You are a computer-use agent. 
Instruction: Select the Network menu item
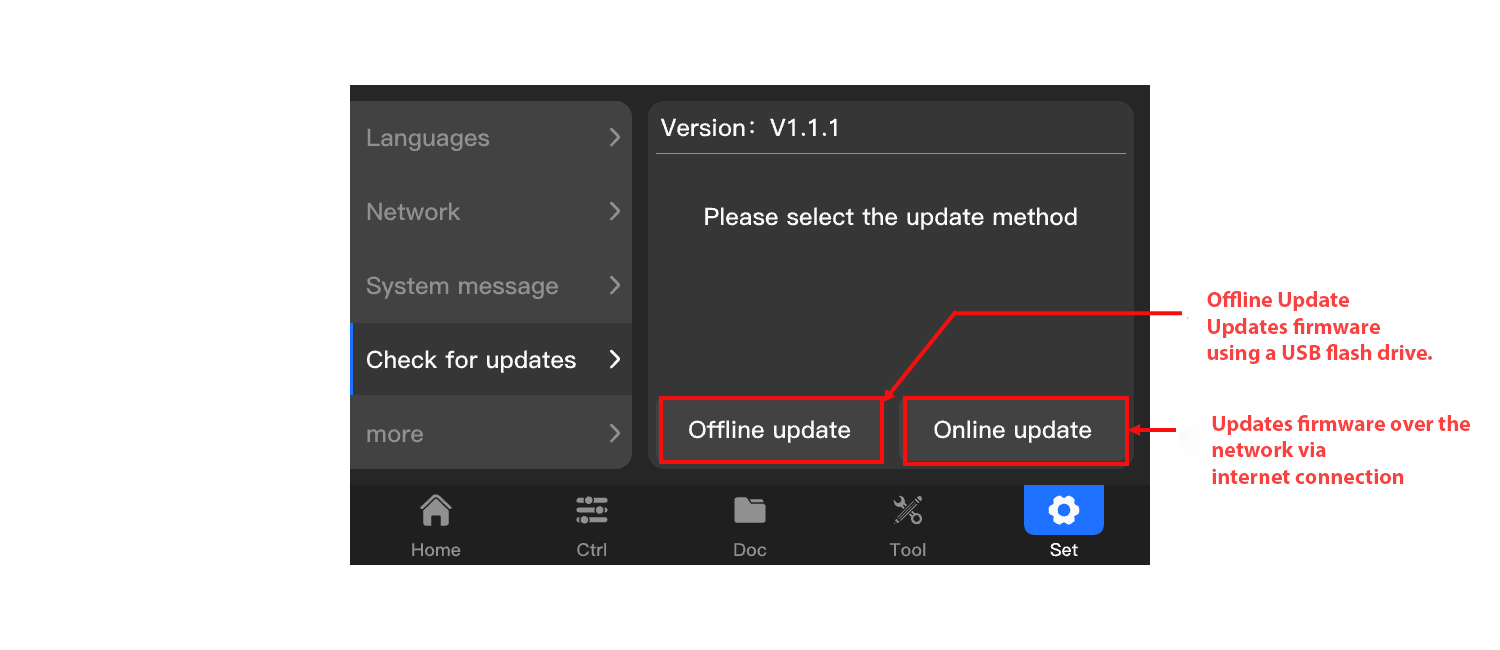(413, 212)
